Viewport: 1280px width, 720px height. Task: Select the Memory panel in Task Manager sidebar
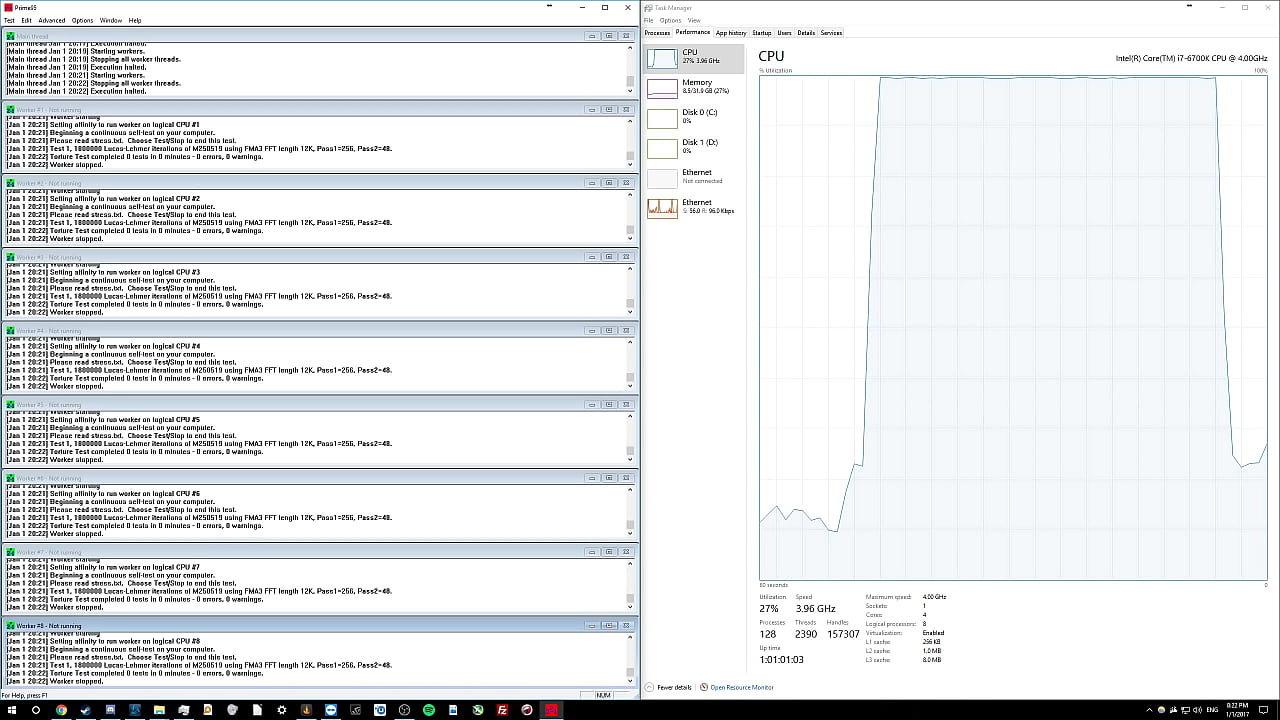tap(693, 85)
